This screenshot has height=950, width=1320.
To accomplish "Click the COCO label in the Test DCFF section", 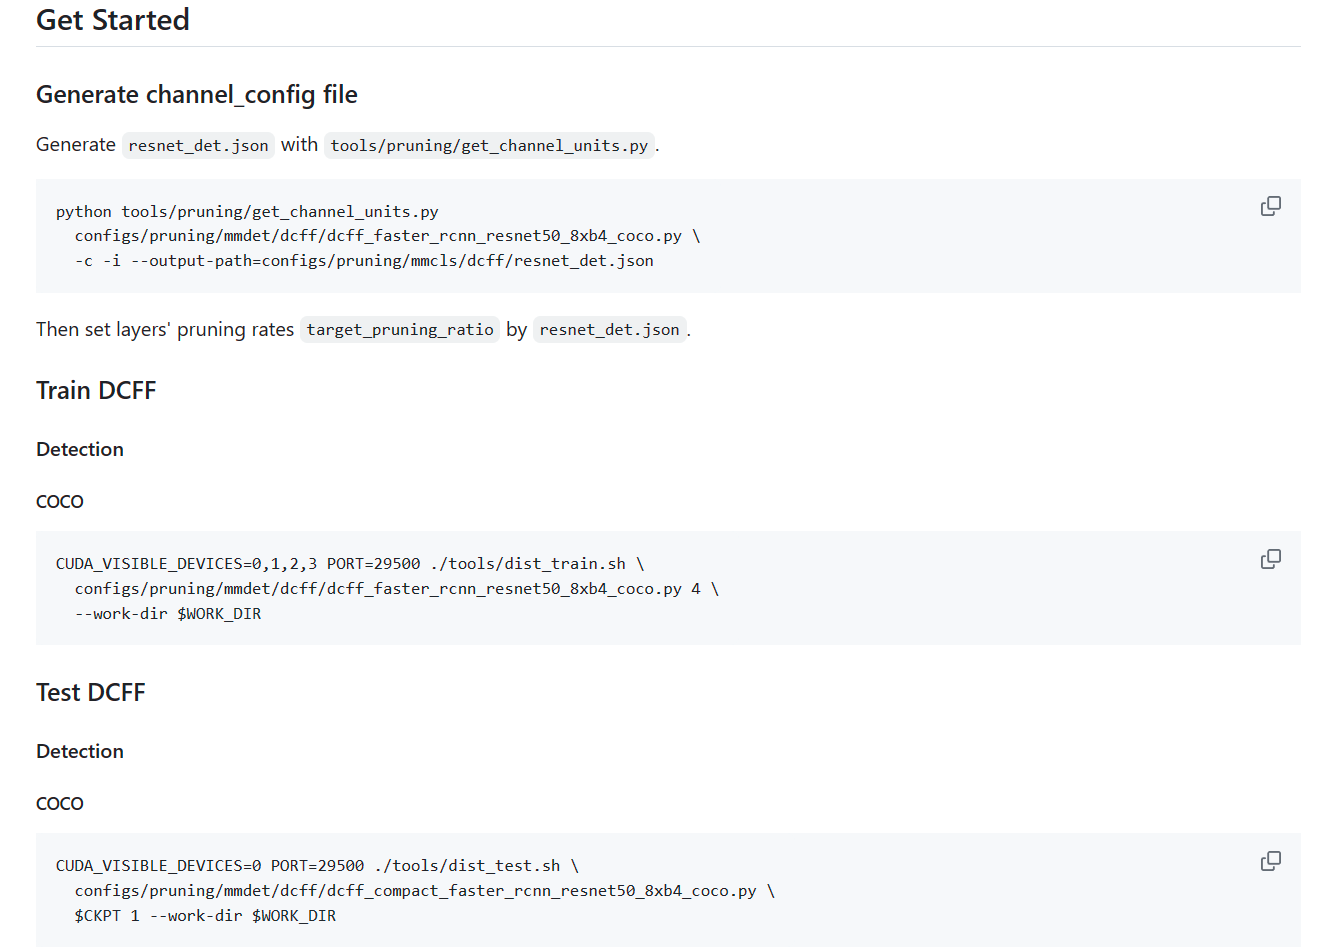I will coord(59,803).
